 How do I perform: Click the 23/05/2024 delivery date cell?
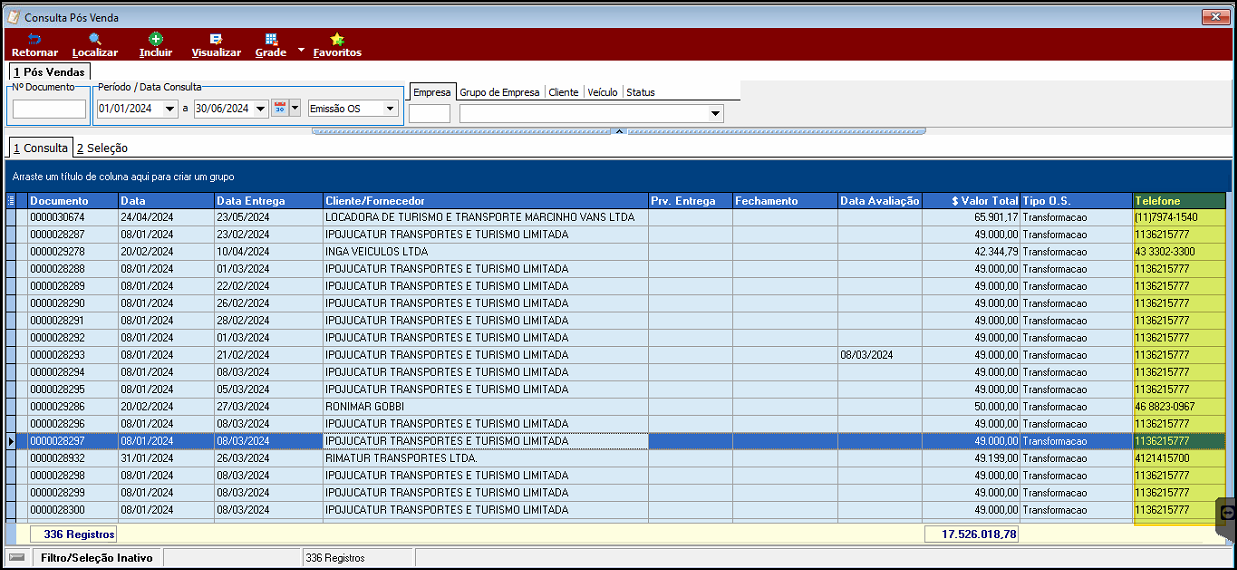point(268,217)
